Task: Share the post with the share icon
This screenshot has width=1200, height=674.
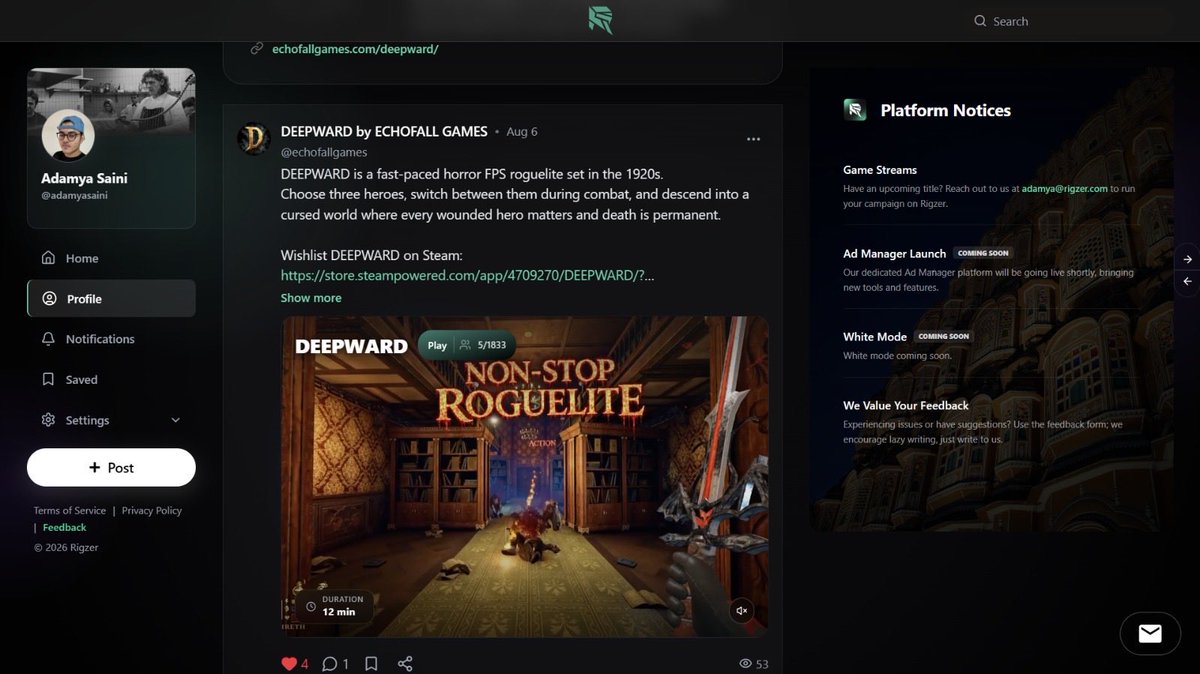Action: [405, 663]
